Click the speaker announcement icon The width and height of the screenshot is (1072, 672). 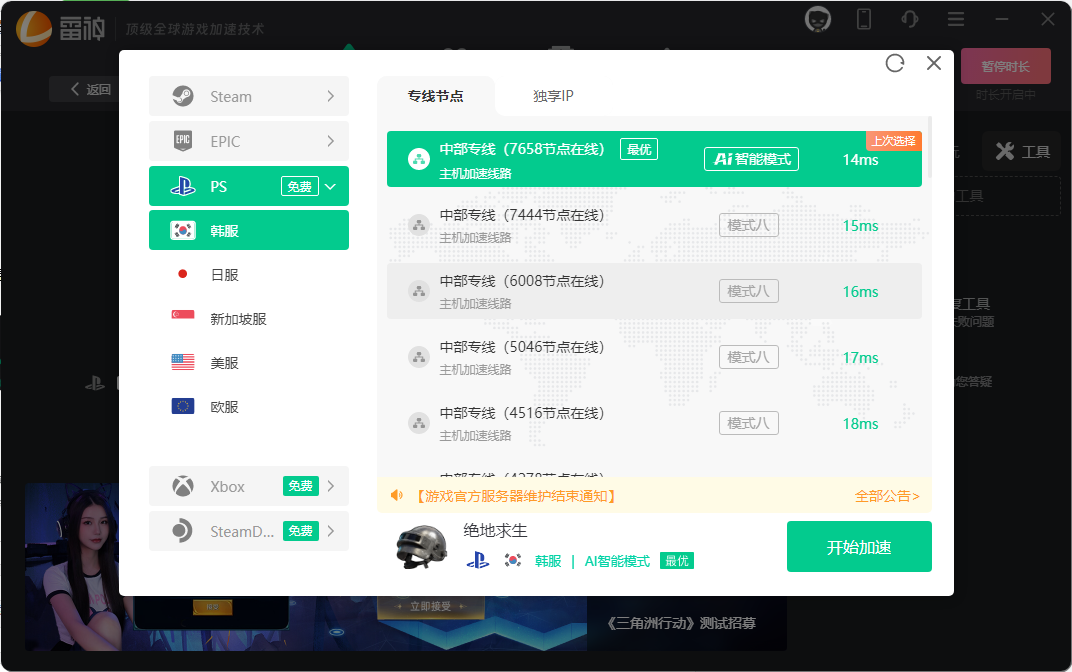tap(397, 495)
